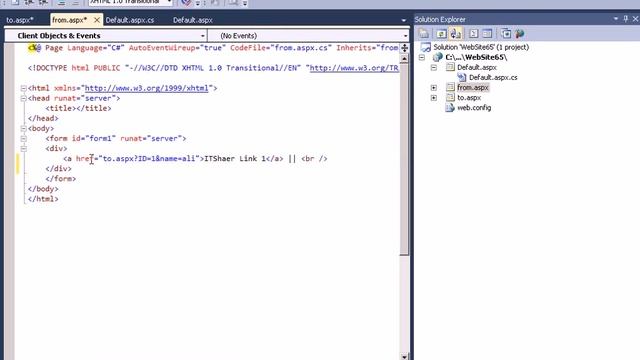This screenshot has width=640, height=360.
Task: Collapse the <html> code outlining region
Action: (x=24, y=88)
